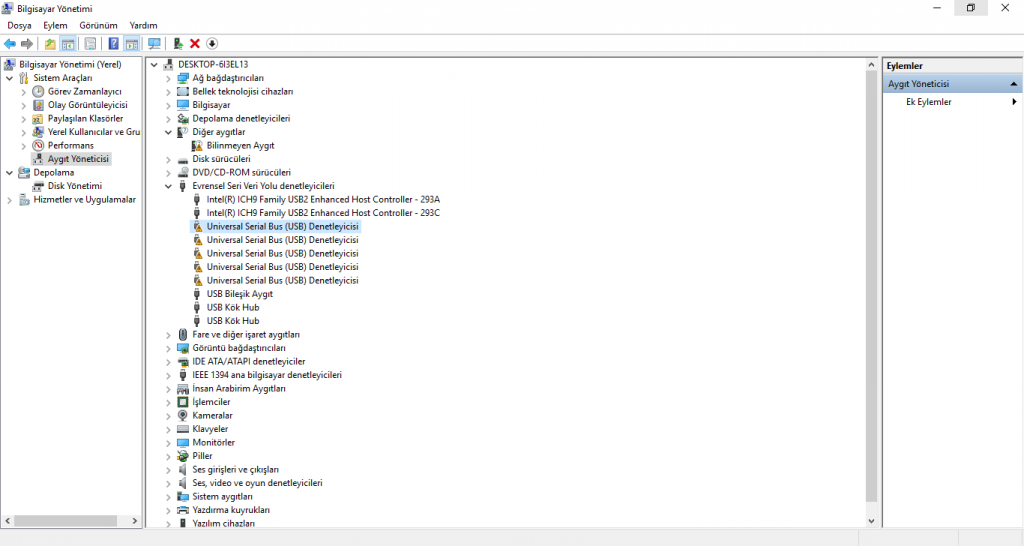Click Kameralar webcam icon
Screen dimensions: 1024x546
(x=183, y=415)
